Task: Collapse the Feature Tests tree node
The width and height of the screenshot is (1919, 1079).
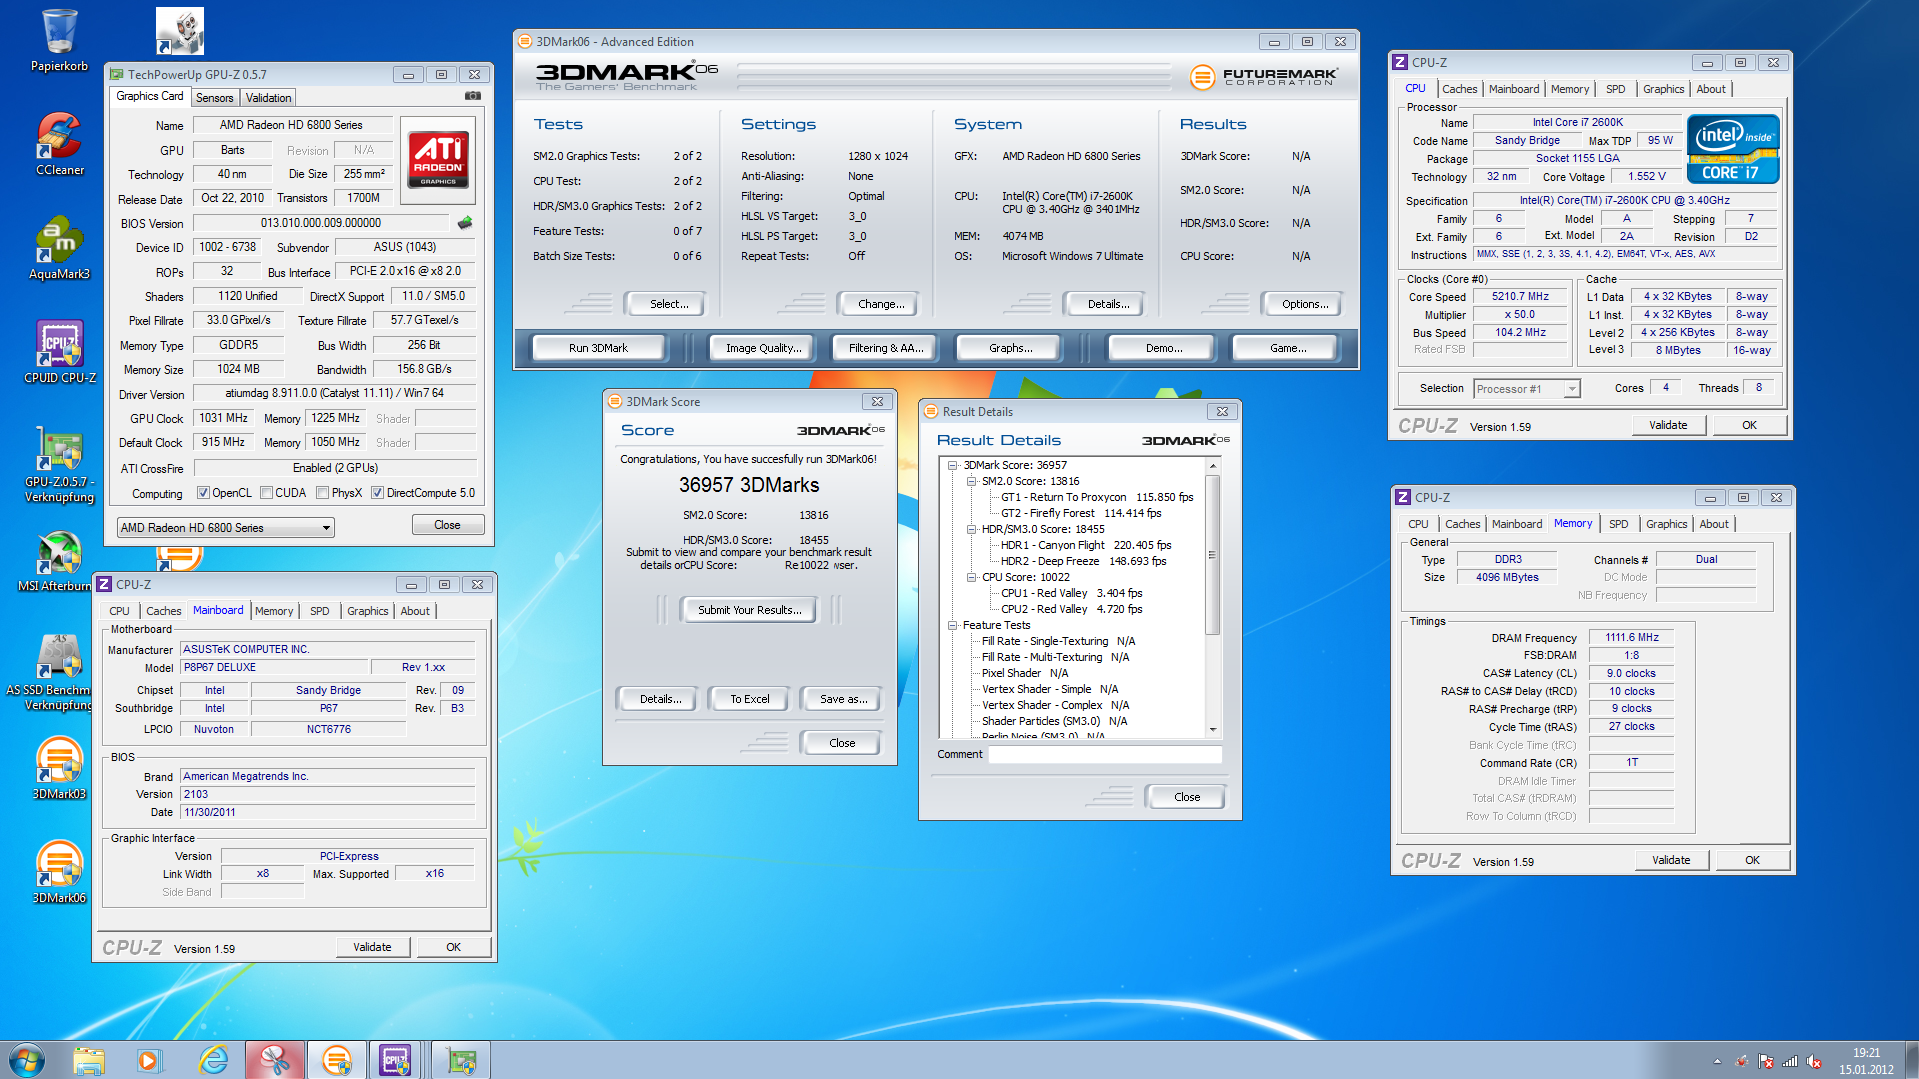Action: click(953, 625)
